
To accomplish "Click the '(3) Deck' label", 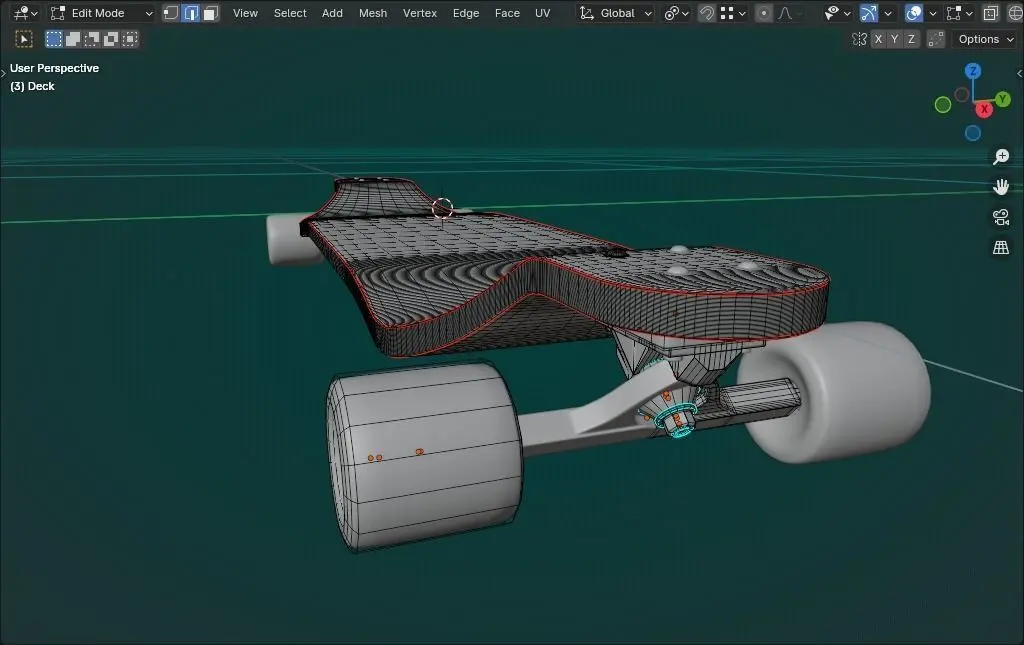I will [33, 86].
